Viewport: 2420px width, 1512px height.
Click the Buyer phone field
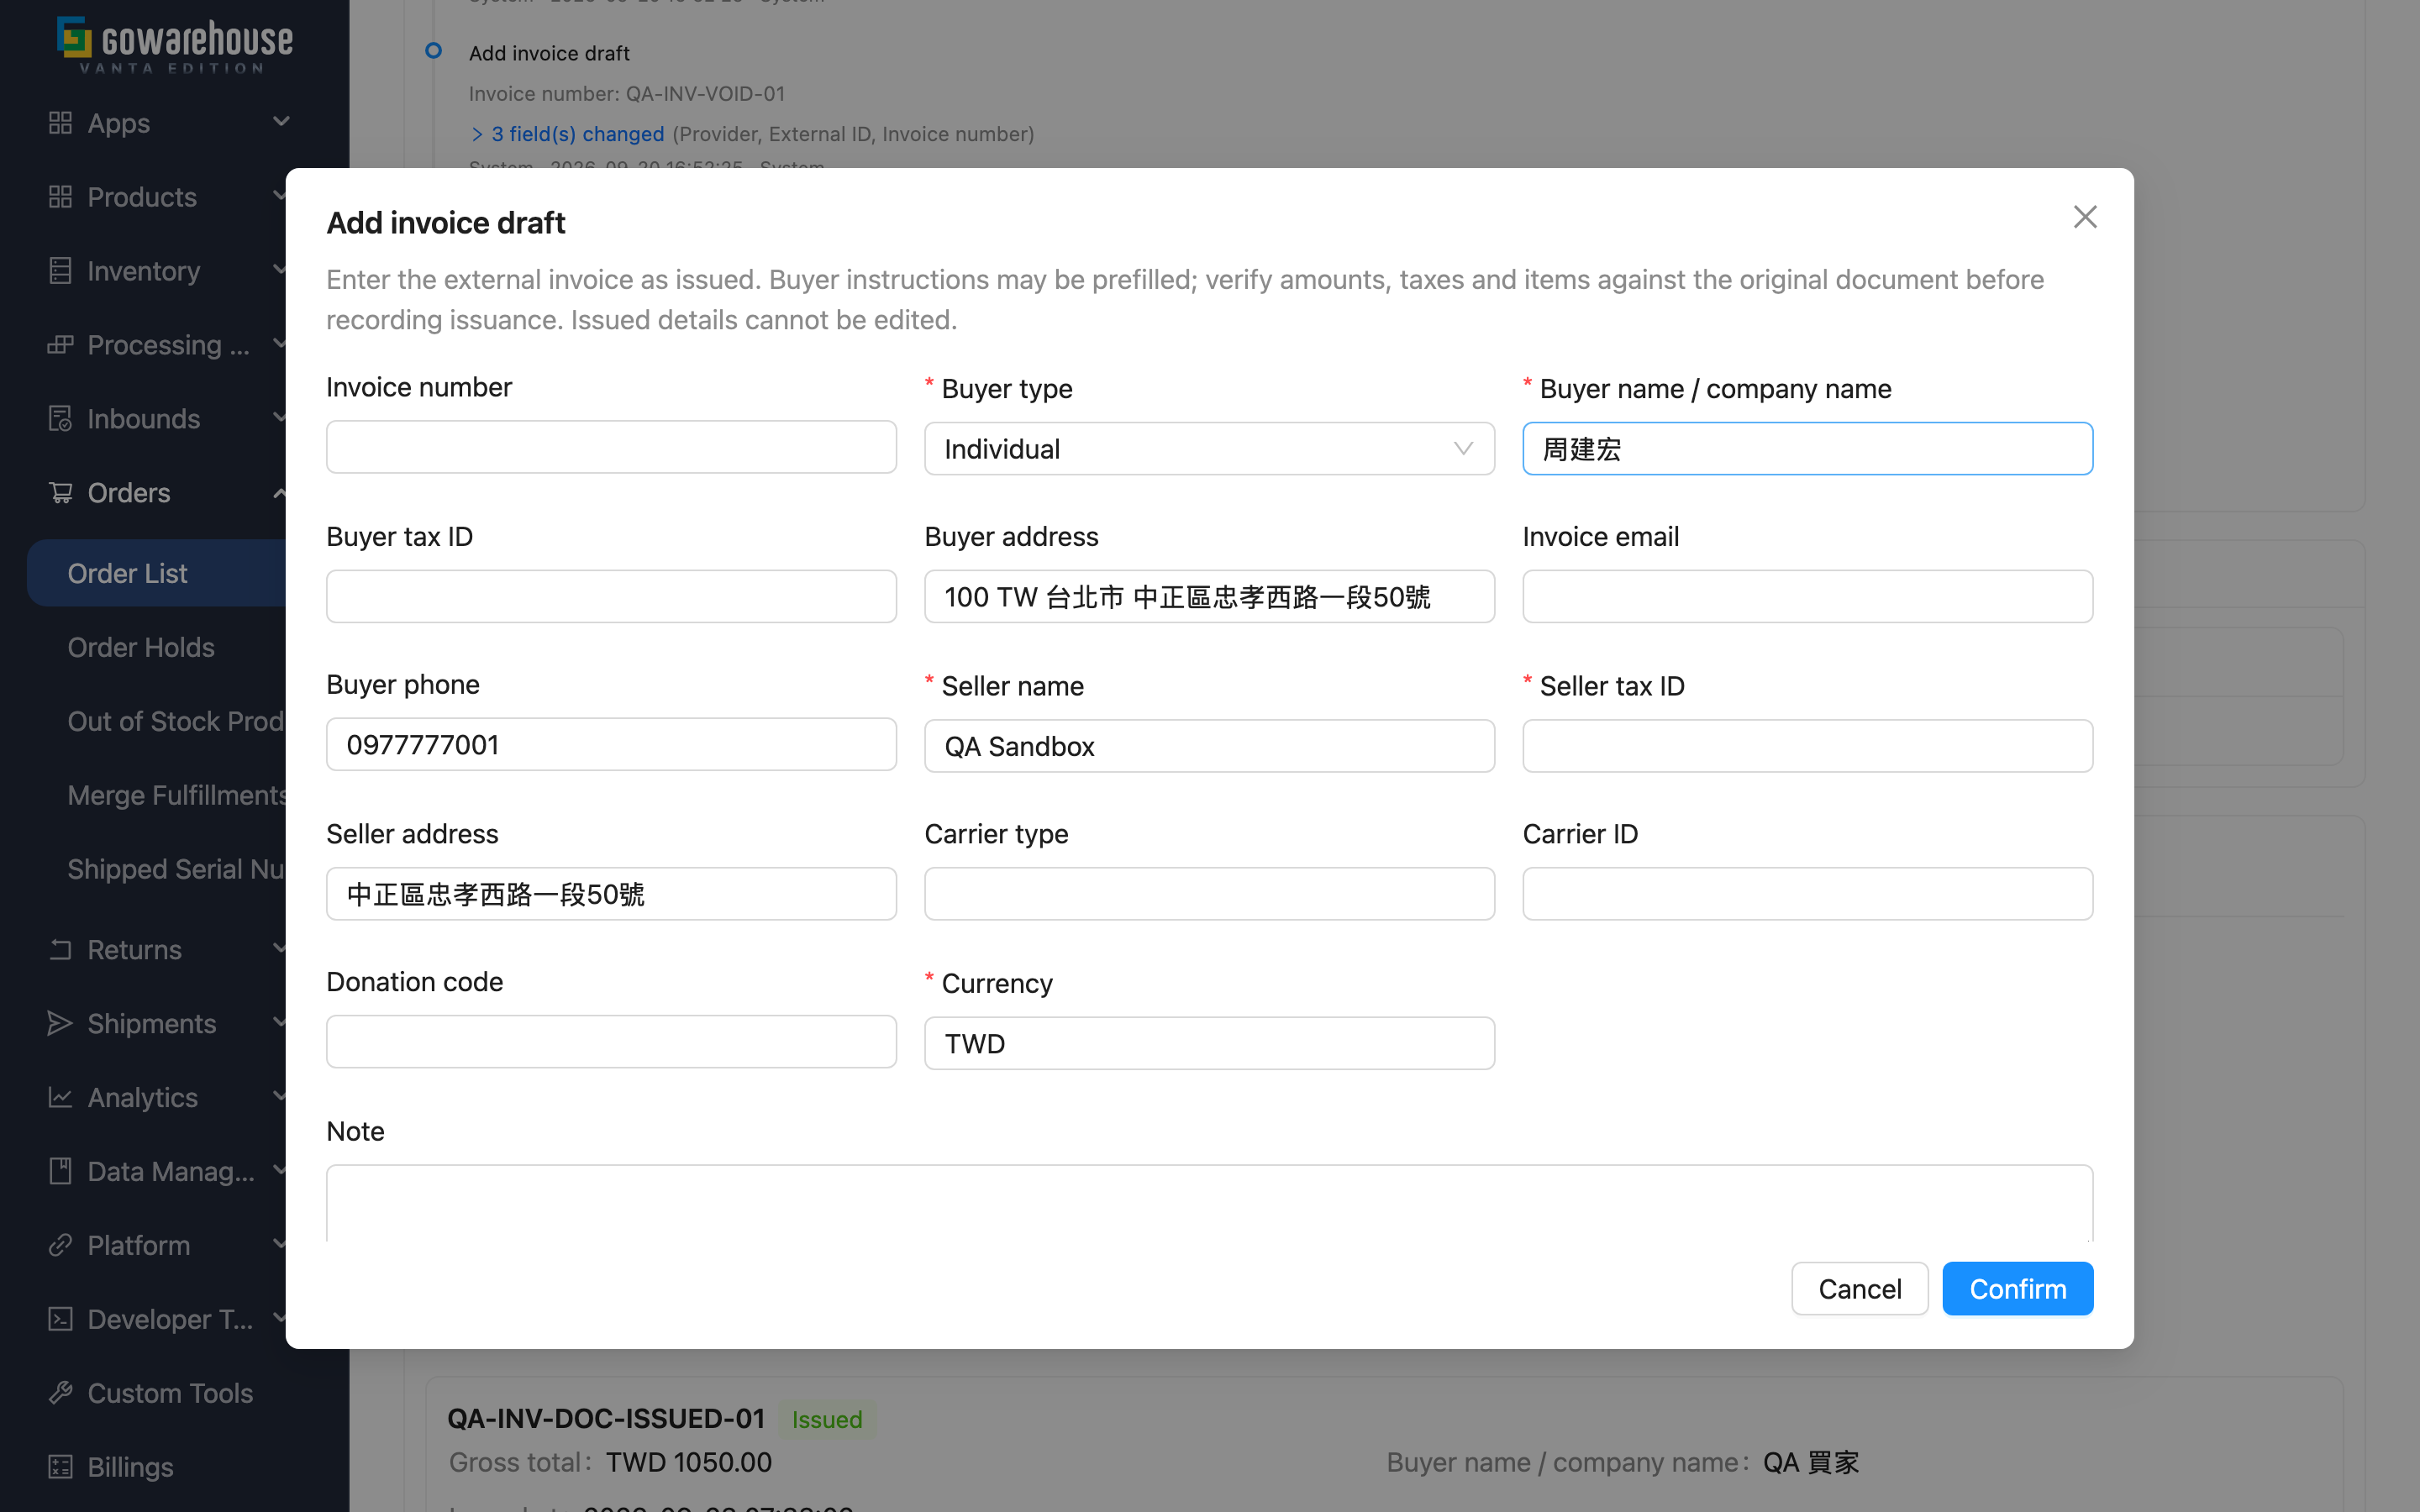[x=611, y=745]
